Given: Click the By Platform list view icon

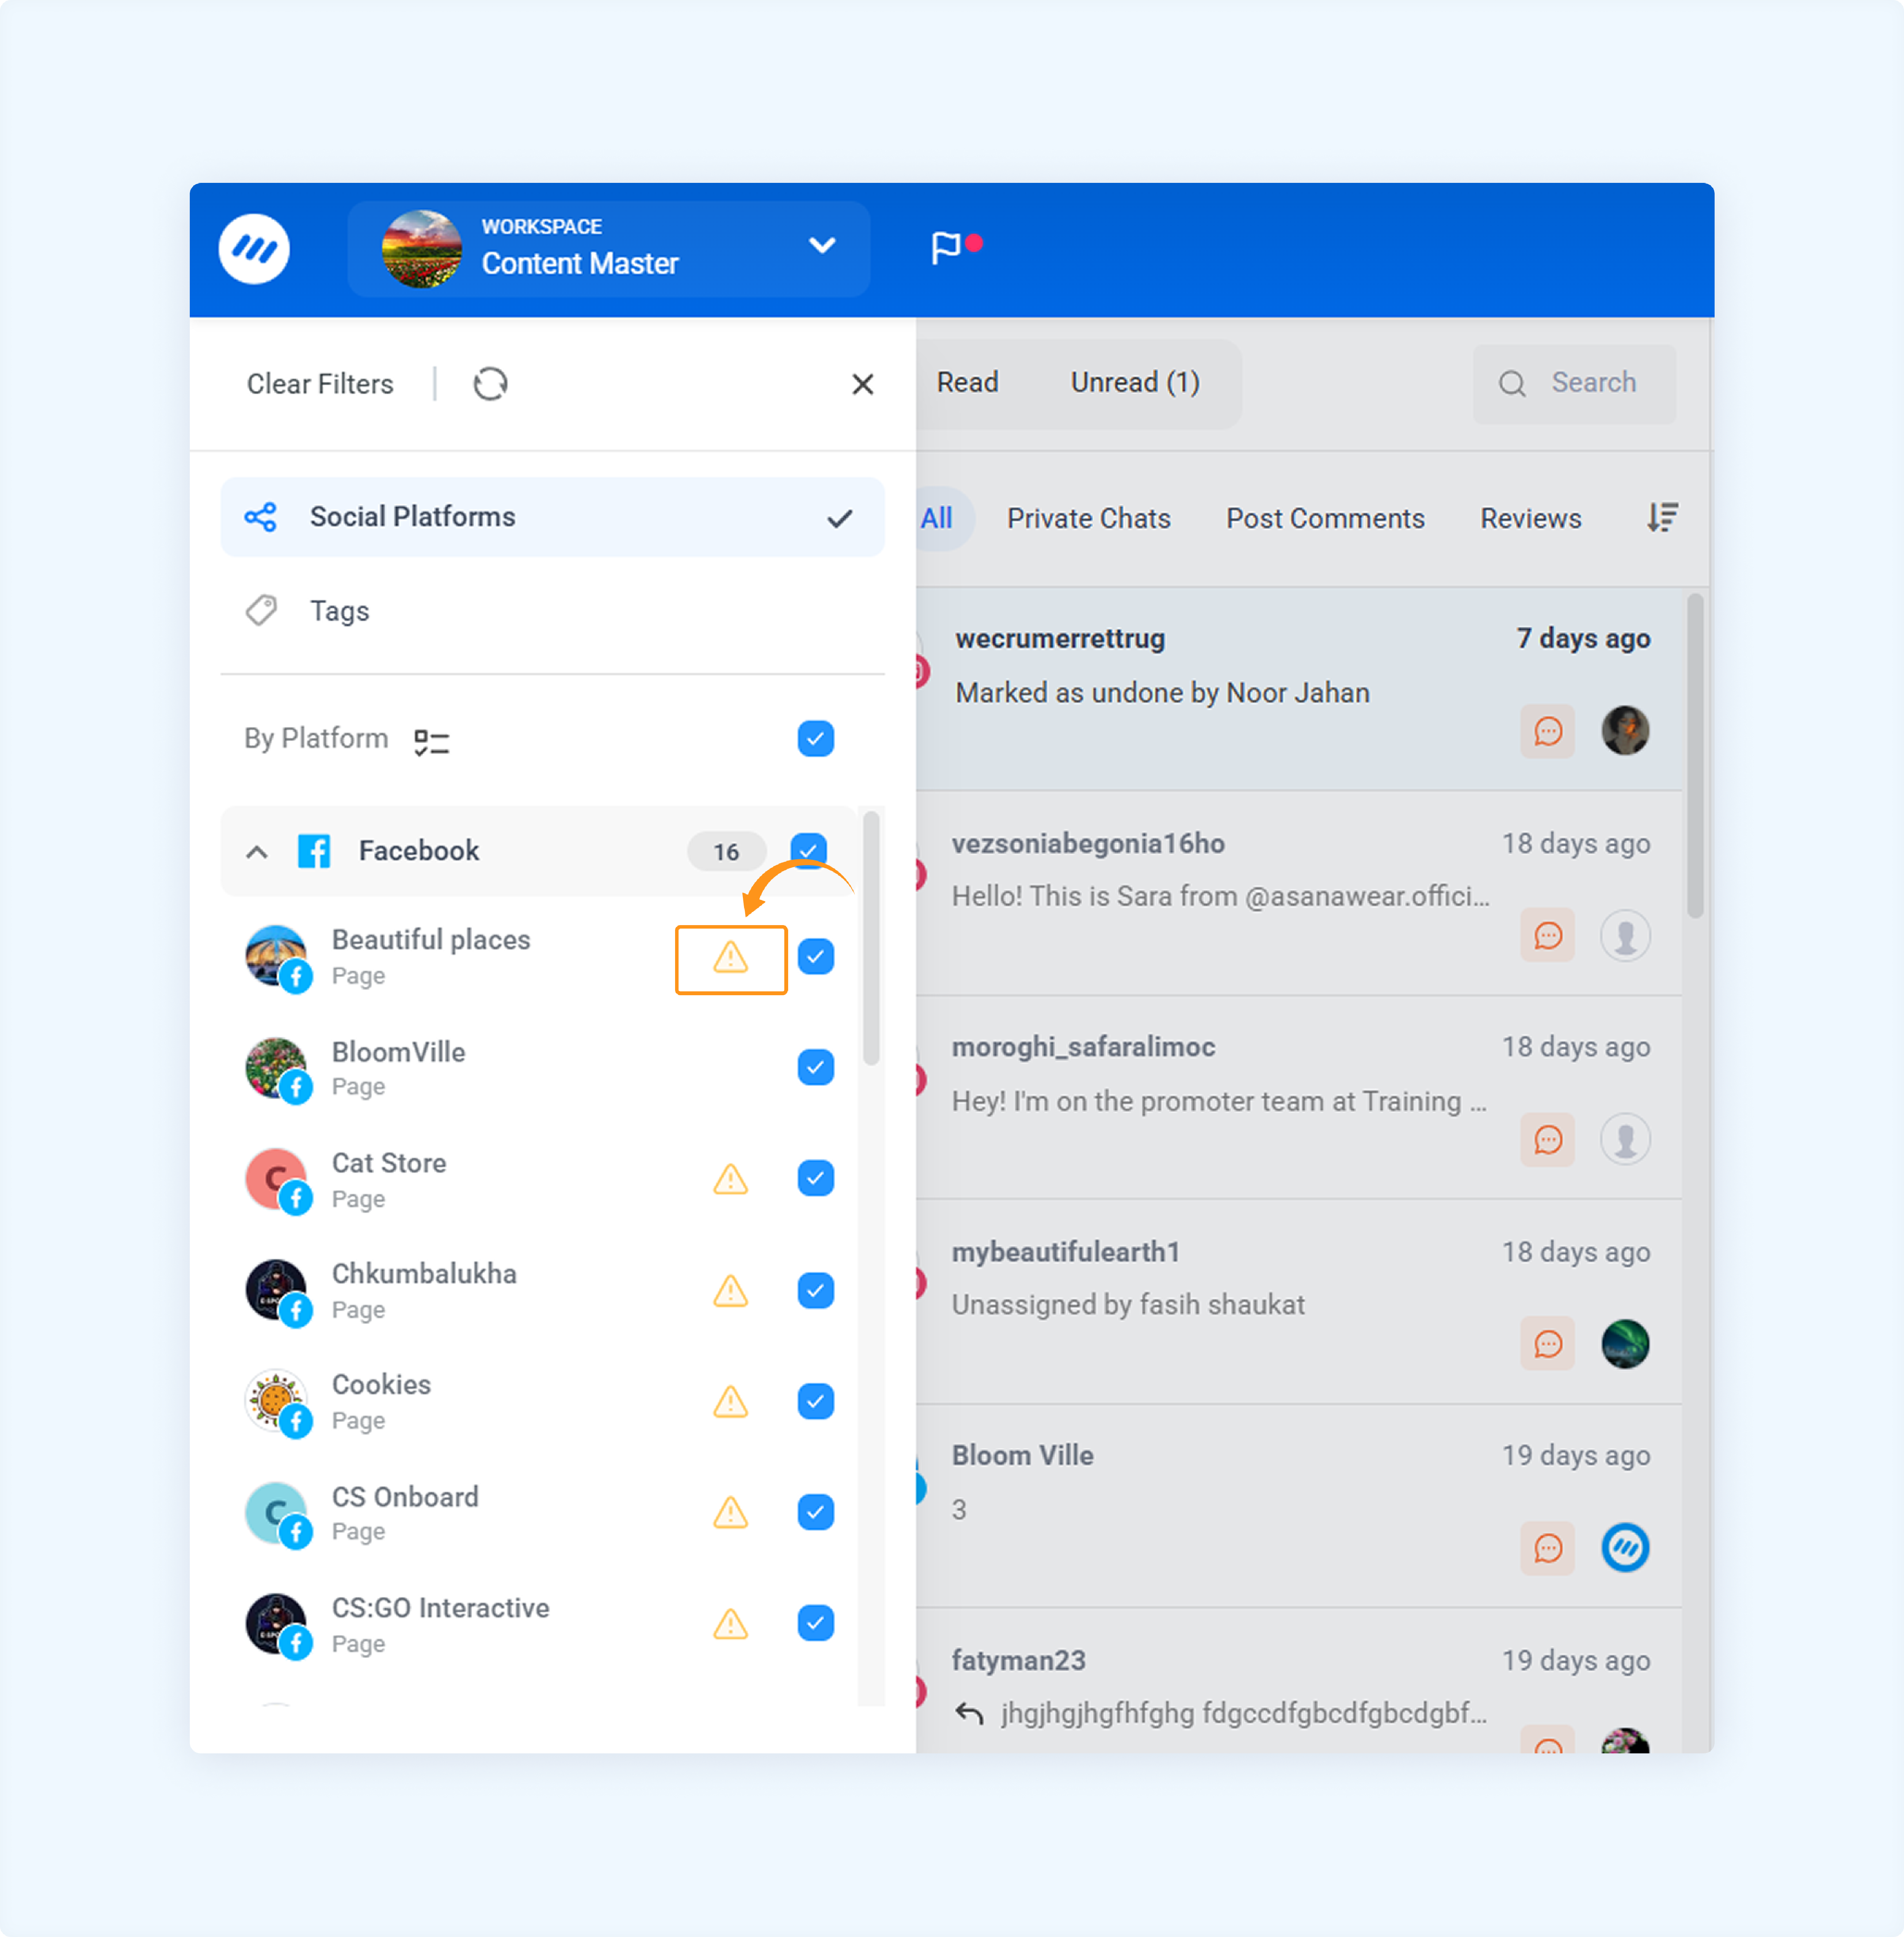Looking at the screenshot, I should pos(432,741).
